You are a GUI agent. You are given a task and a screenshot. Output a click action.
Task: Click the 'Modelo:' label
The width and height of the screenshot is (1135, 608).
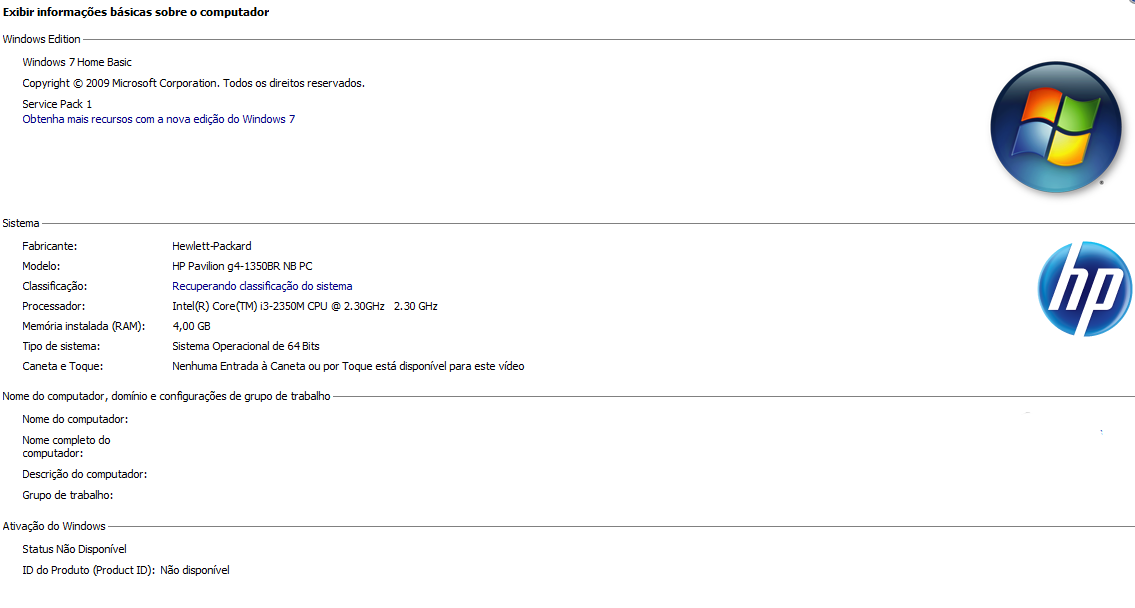pyautogui.click(x=41, y=266)
